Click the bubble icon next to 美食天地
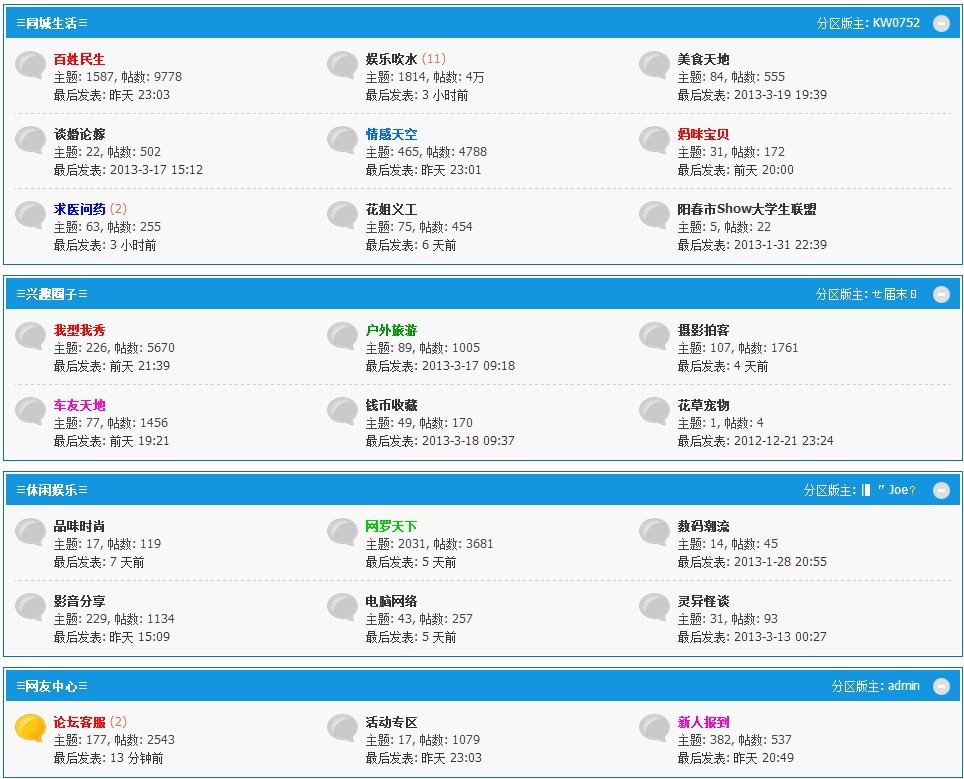964x779 pixels. [654, 65]
